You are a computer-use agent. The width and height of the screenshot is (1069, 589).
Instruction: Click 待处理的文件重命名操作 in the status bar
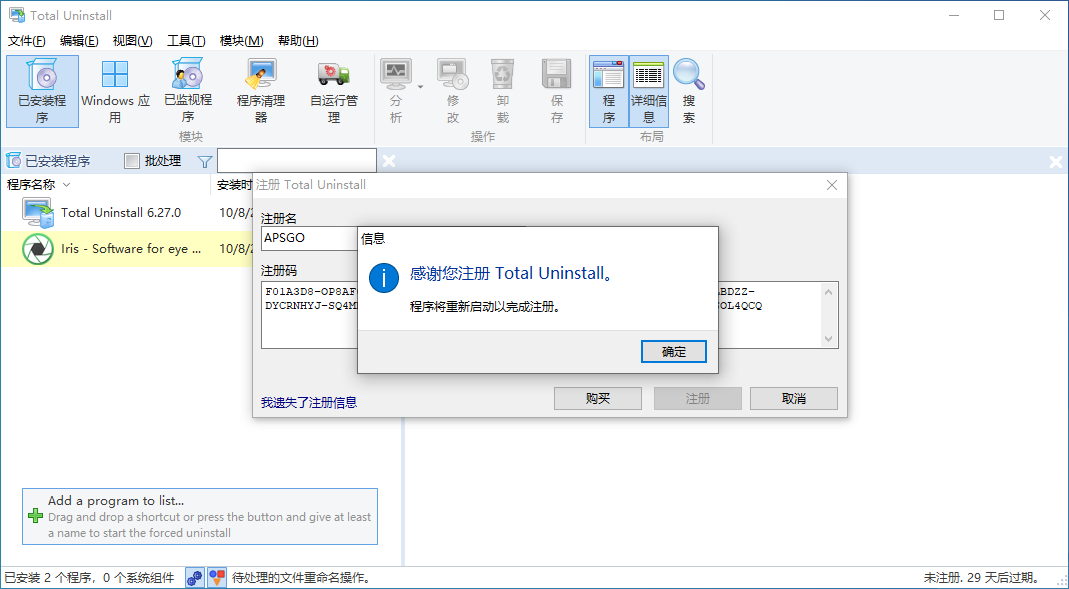(301, 578)
